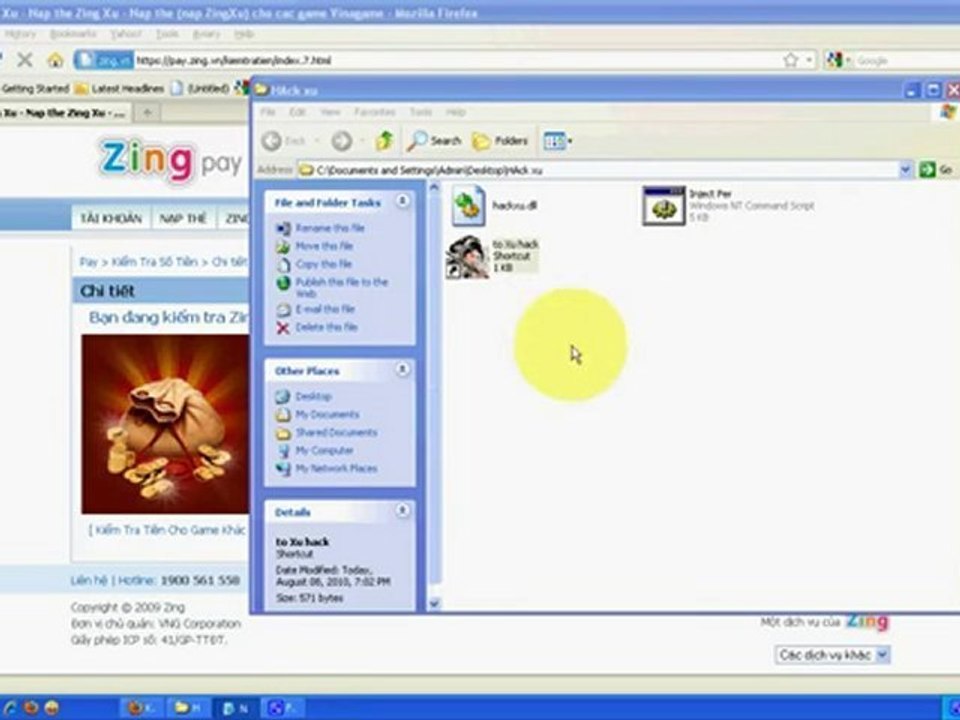Click Rename this file task

point(329,228)
